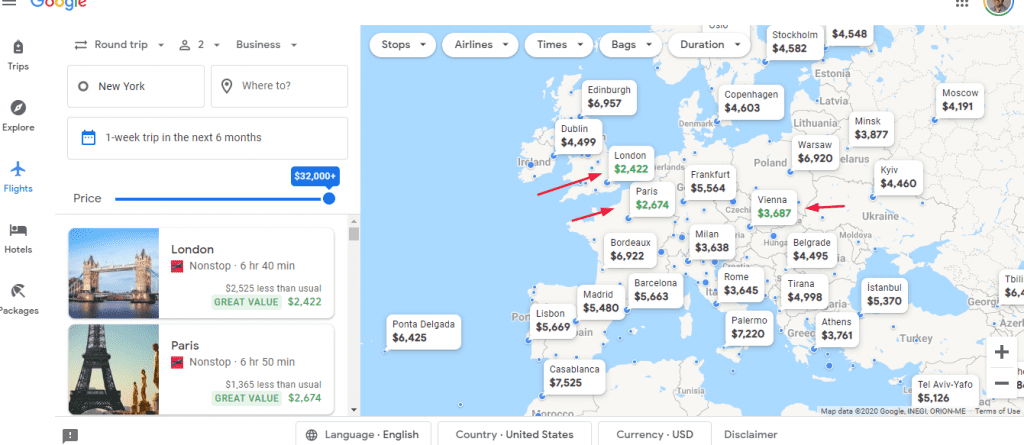Change Language · English setting
1024x445 pixels.
(363, 435)
